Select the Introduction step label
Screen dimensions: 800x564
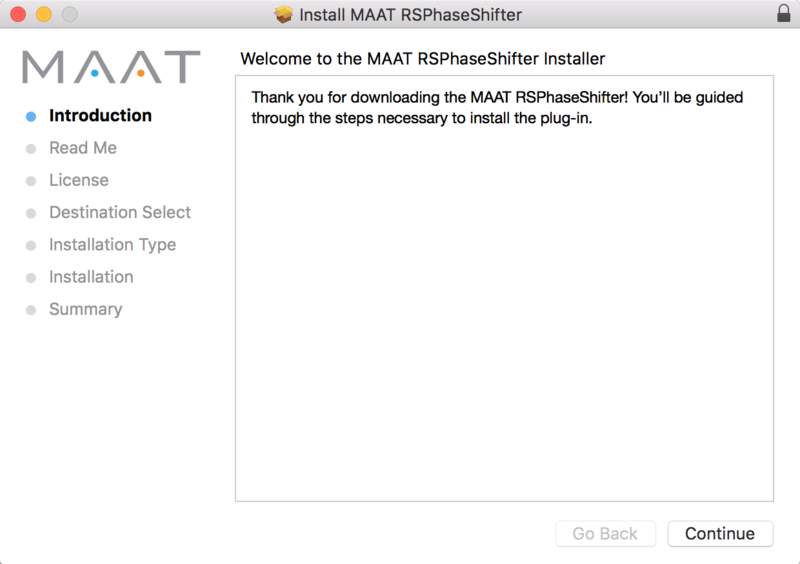[x=100, y=116]
